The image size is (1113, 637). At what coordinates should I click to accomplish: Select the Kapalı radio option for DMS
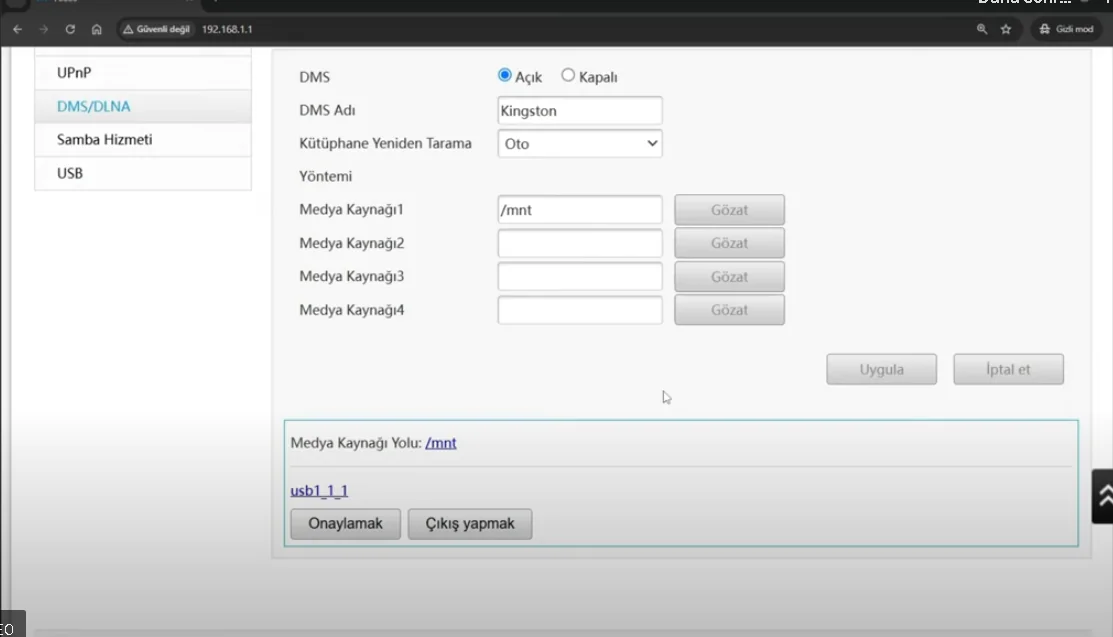click(x=568, y=75)
